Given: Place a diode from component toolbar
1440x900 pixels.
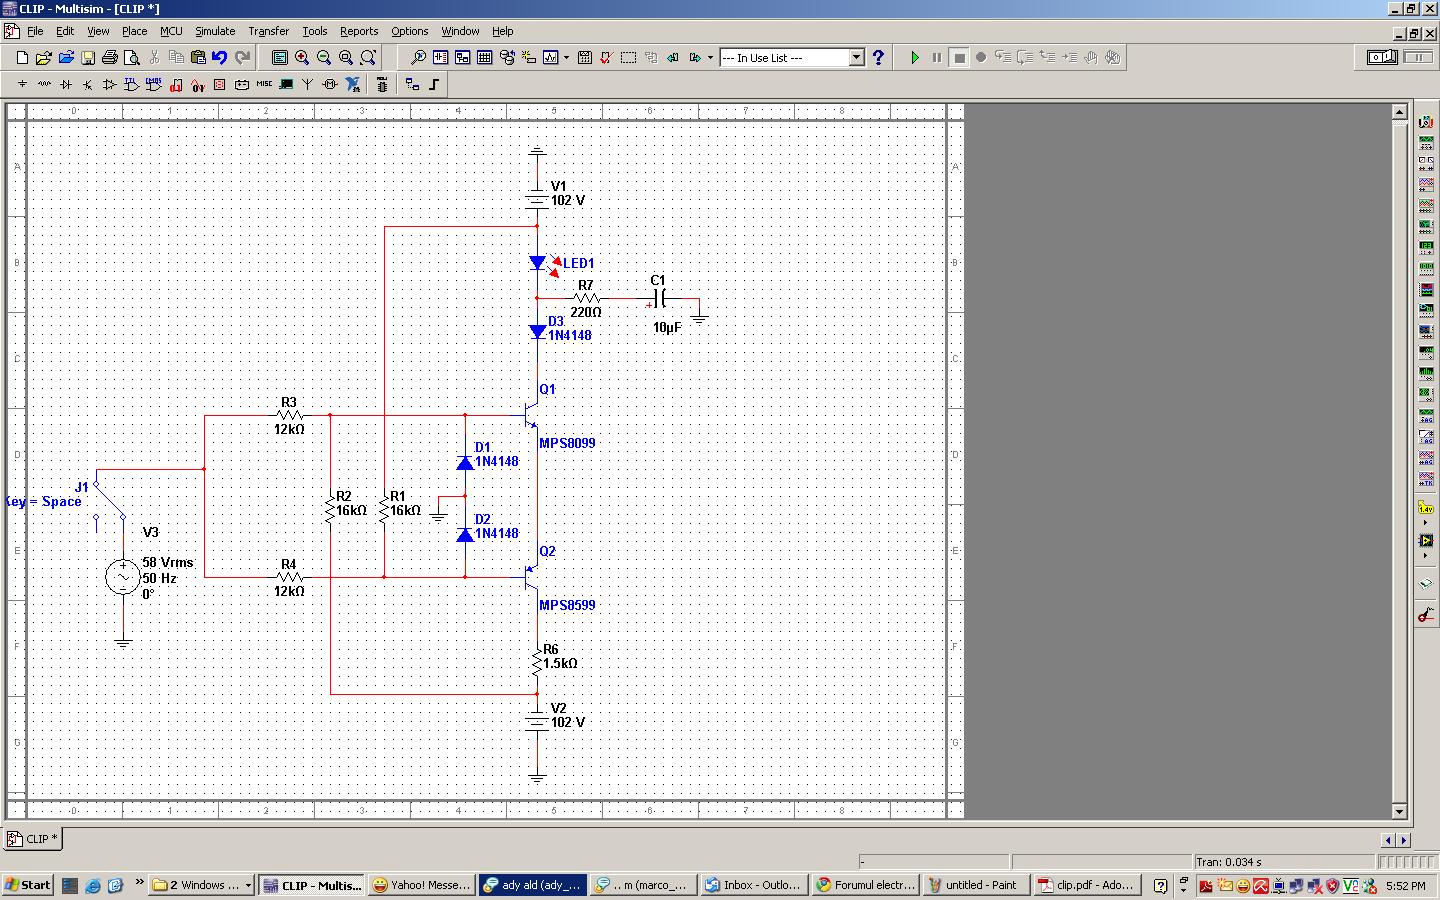Looking at the screenshot, I should tap(66, 85).
